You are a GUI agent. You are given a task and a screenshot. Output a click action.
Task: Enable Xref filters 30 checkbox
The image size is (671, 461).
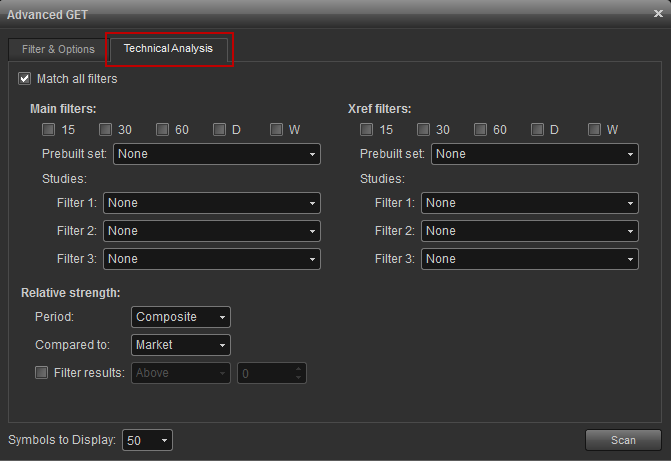point(424,129)
